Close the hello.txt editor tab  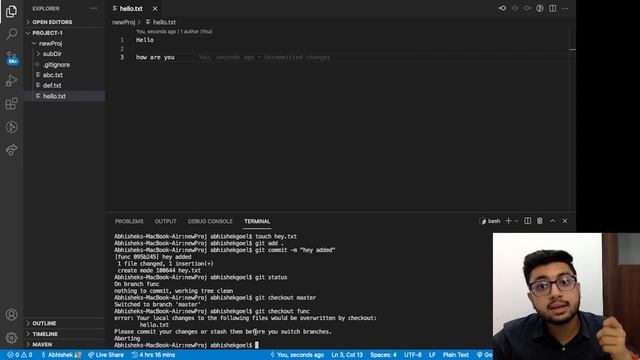[x=155, y=8]
